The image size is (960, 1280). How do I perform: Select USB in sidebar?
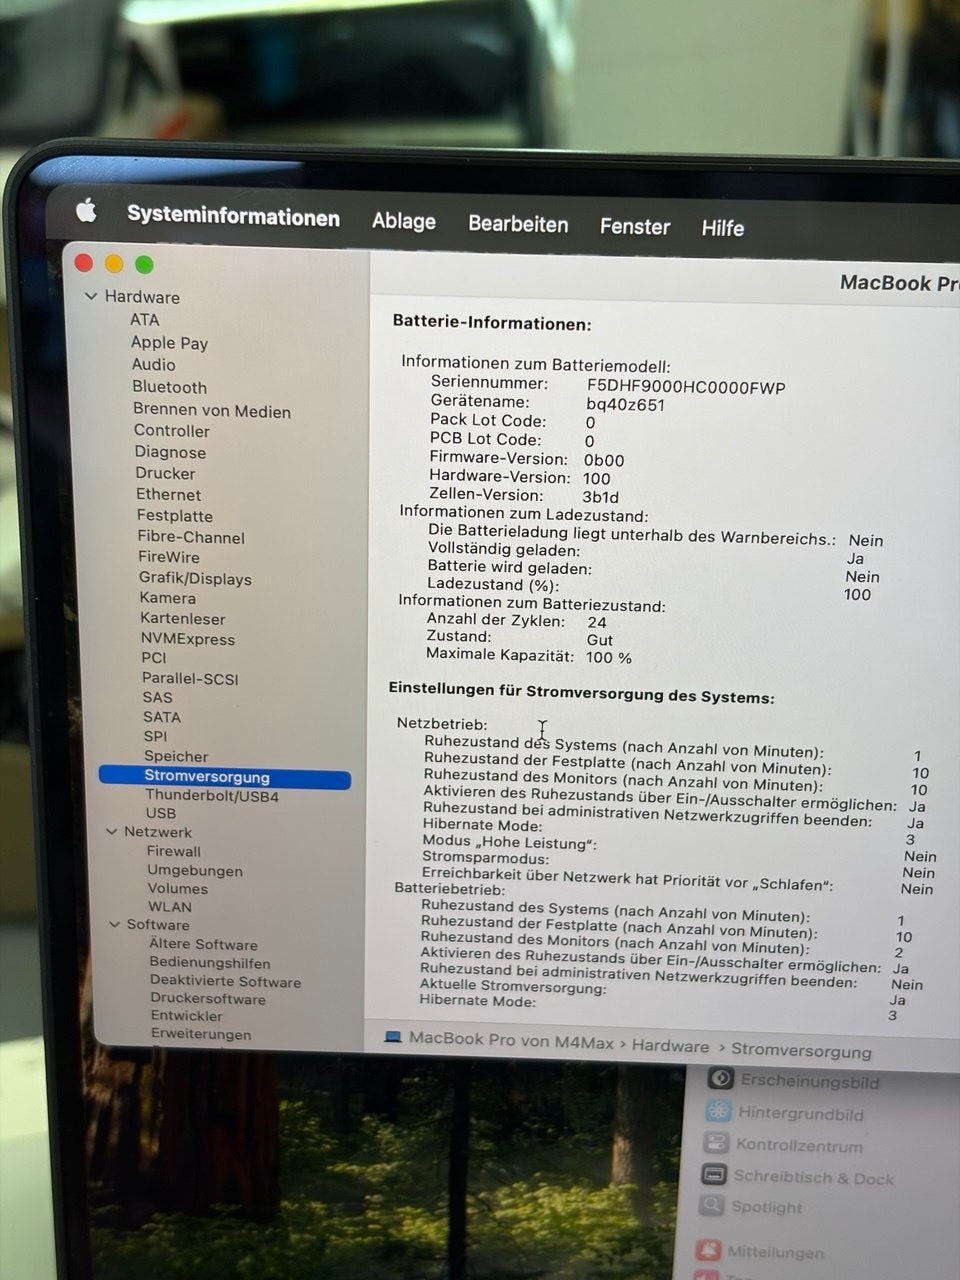[160, 814]
